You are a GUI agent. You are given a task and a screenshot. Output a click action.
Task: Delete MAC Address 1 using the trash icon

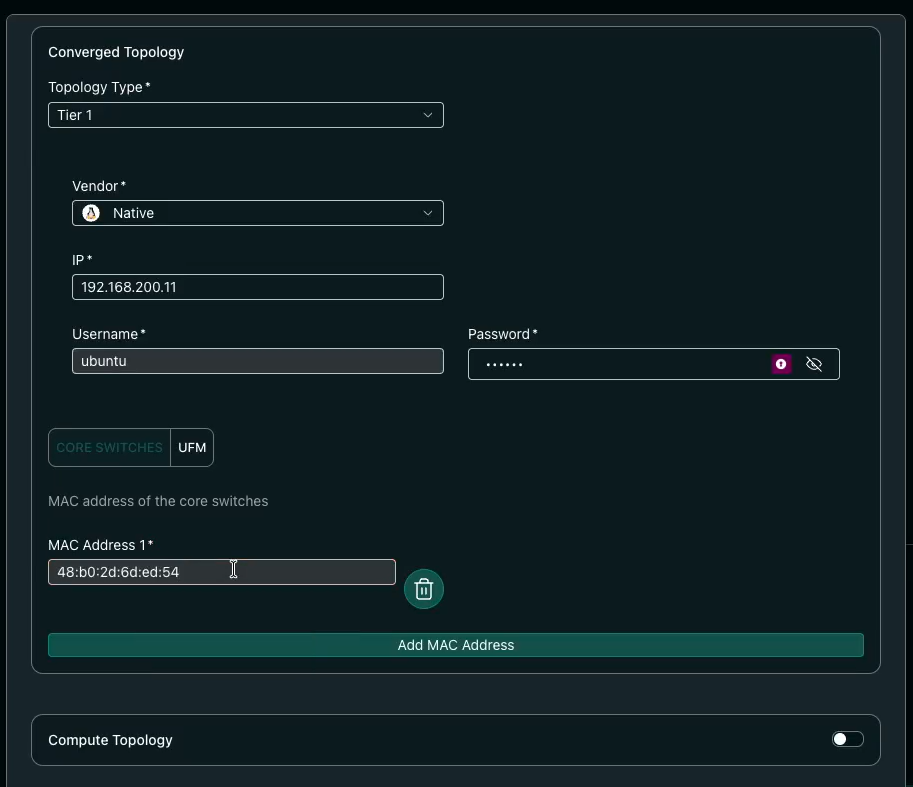click(423, 589)
